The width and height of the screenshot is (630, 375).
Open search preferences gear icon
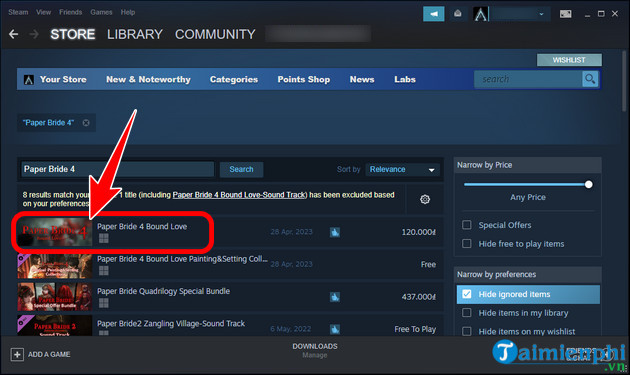click(425, 199)
